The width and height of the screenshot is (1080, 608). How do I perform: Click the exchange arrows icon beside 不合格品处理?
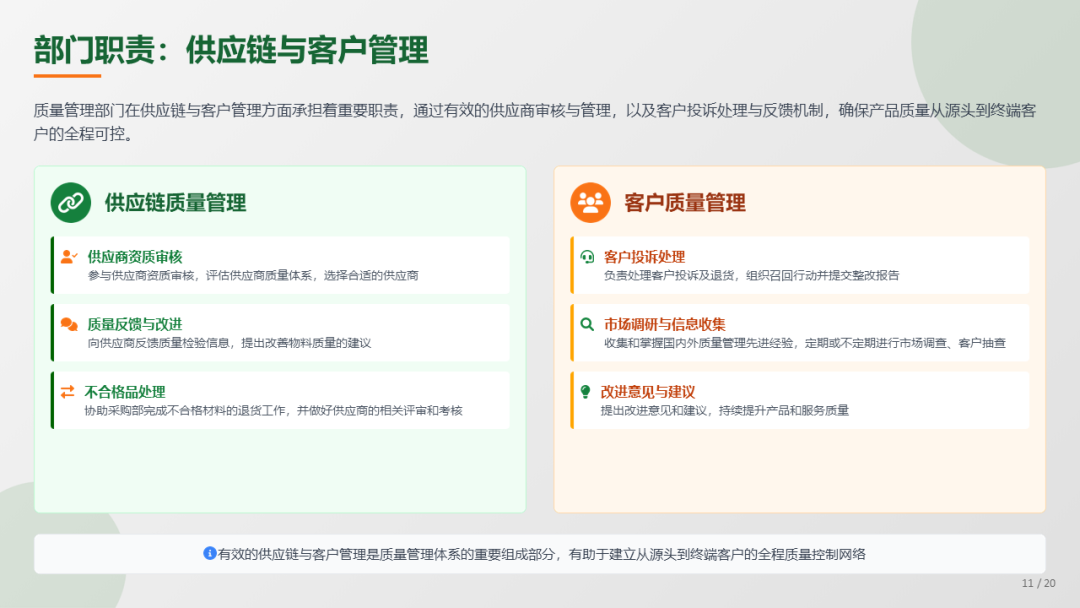point(67,392)
